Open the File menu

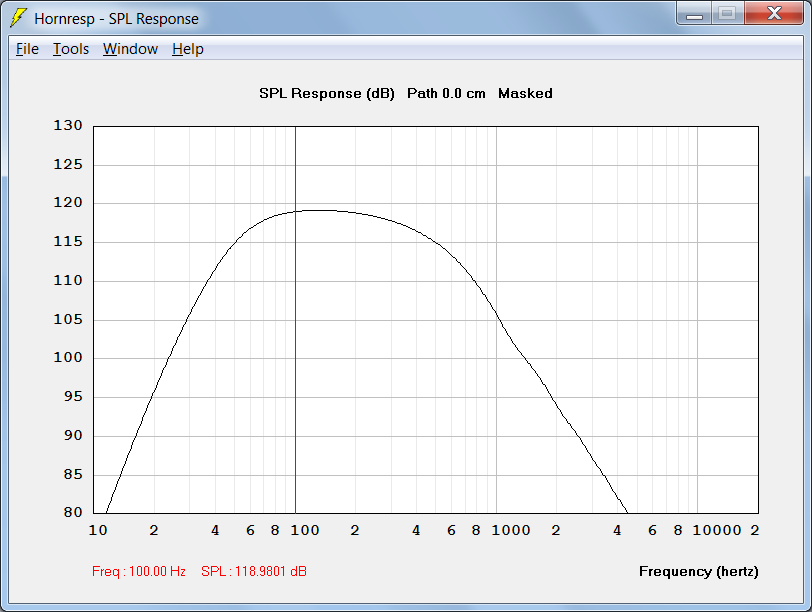pyautogui.click(x=27, y=49)
